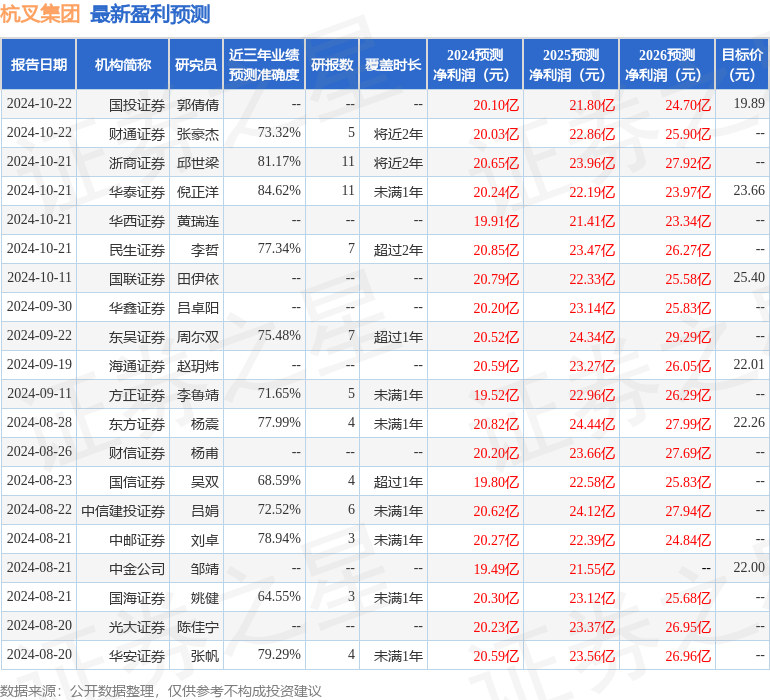Viewport: 770px width, 700px height.
Task: Click the 2026预测净利润 column header
Action: [x=667, y=64]
